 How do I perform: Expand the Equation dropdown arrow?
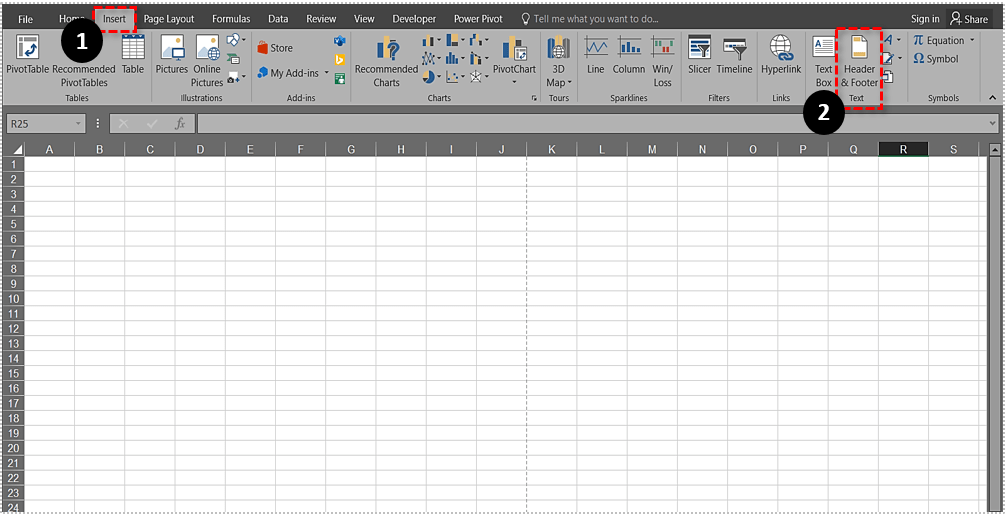(971, 41)
